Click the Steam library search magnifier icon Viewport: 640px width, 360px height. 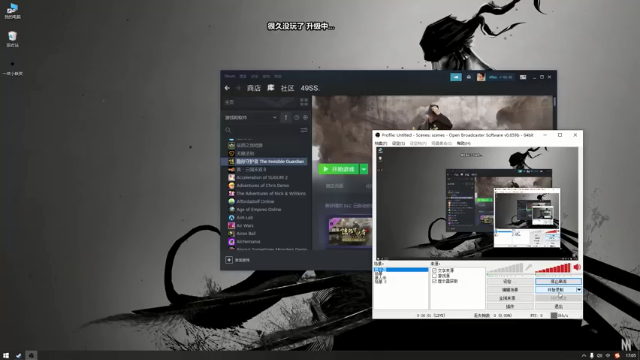pos(228,130)
